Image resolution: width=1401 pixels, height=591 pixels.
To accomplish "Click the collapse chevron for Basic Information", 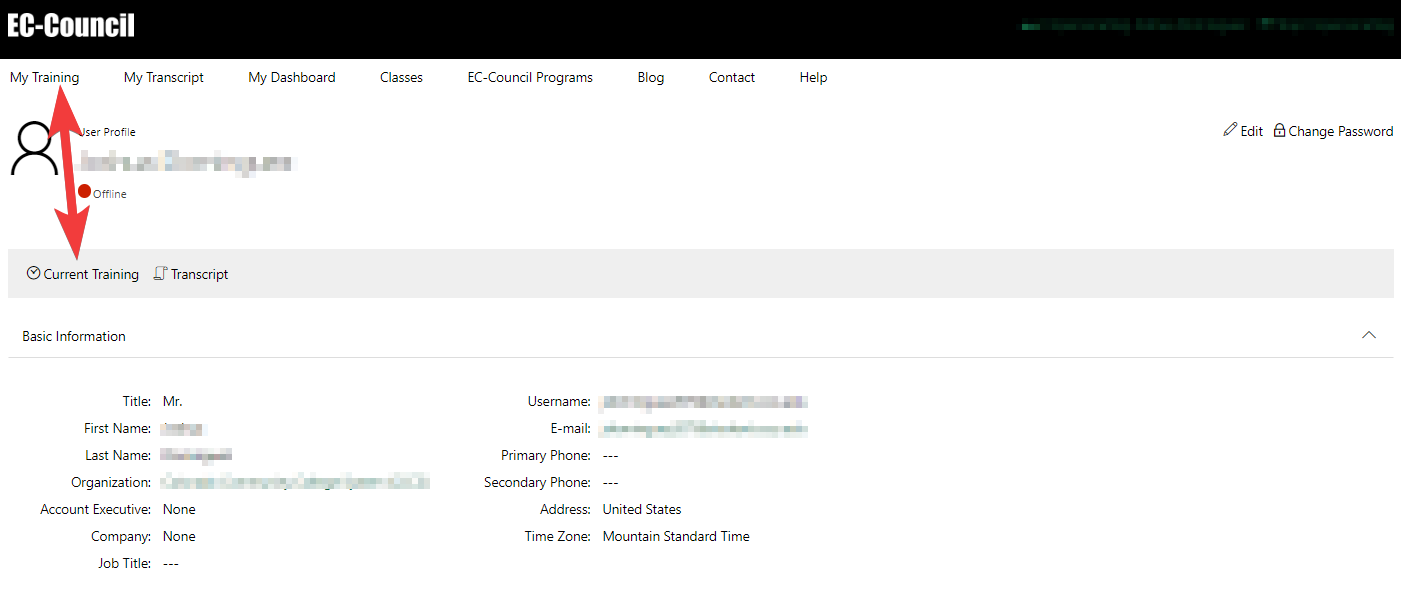I will [1368, 335].
